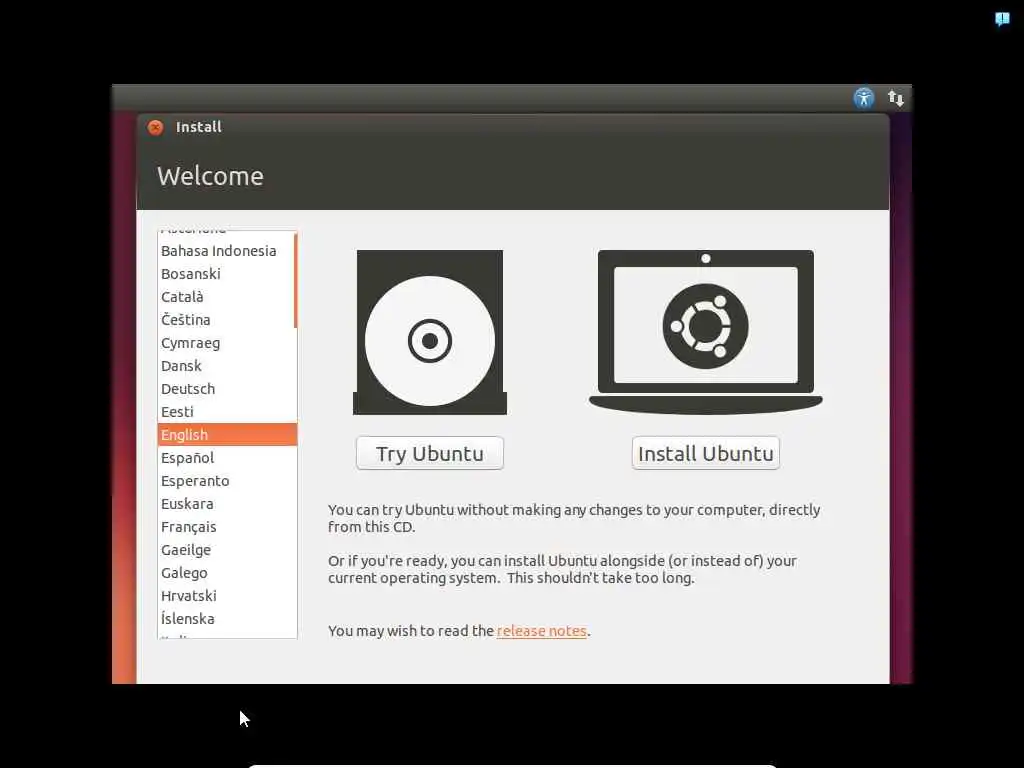Select Bosanski in the language list

(x=227, y=274)
